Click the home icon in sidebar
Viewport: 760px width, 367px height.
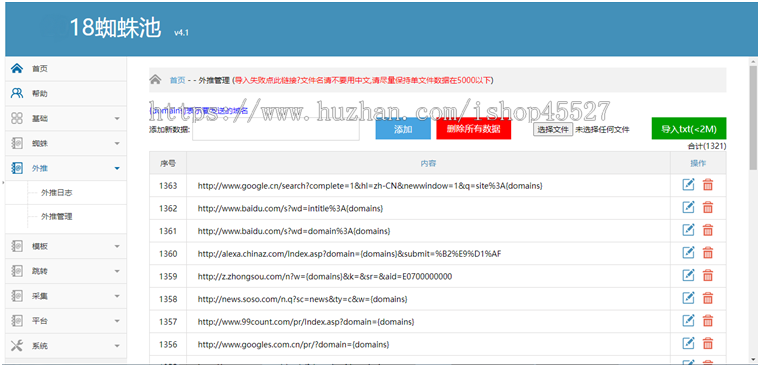(17, 68)
